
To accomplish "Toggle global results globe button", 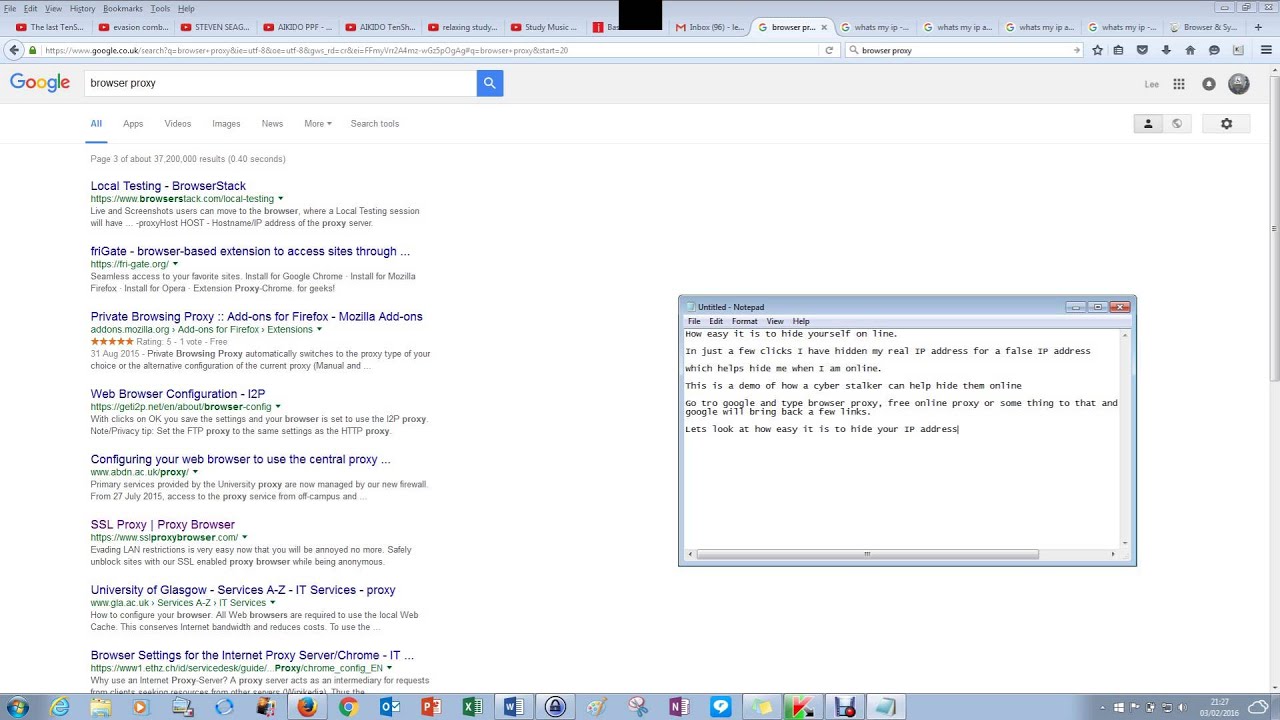I will coord(1176,123).
